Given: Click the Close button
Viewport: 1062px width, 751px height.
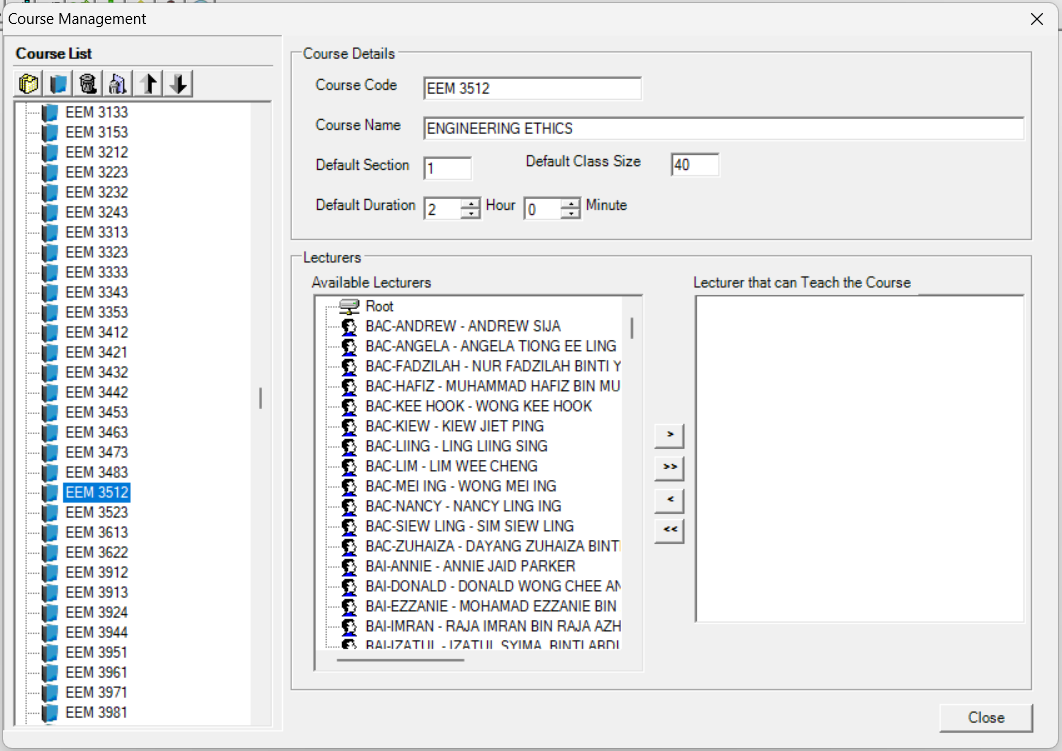Looking at the screenshot, I should click(985, 718).
